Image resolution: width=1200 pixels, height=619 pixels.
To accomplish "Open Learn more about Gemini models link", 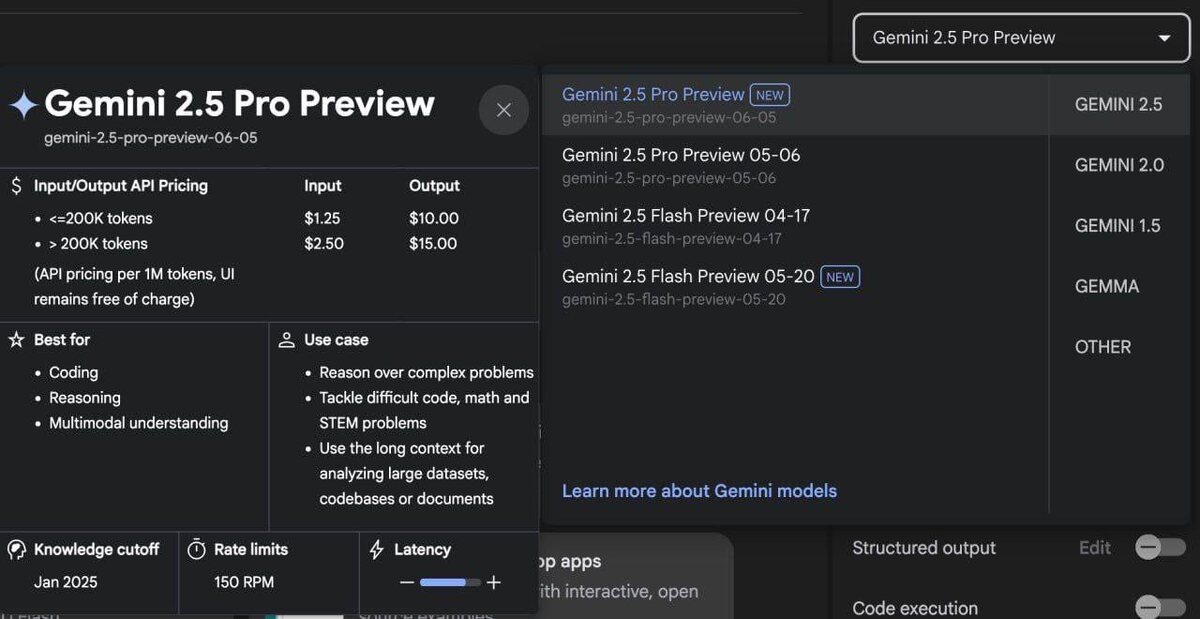I will point(699,491).
